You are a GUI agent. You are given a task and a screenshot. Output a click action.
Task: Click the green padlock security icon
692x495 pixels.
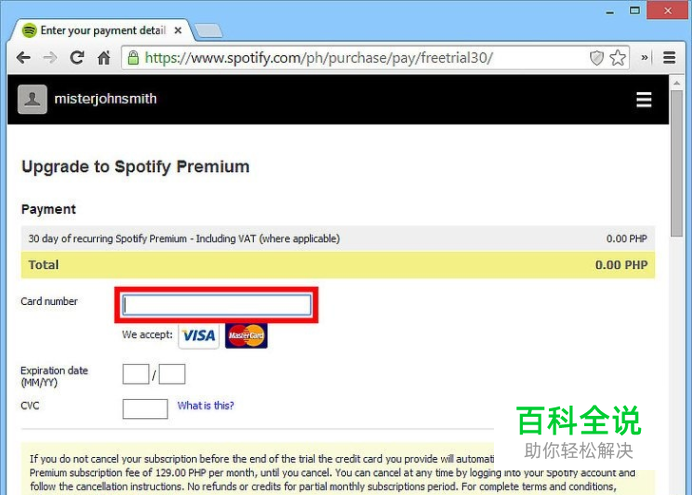[133, 58]
